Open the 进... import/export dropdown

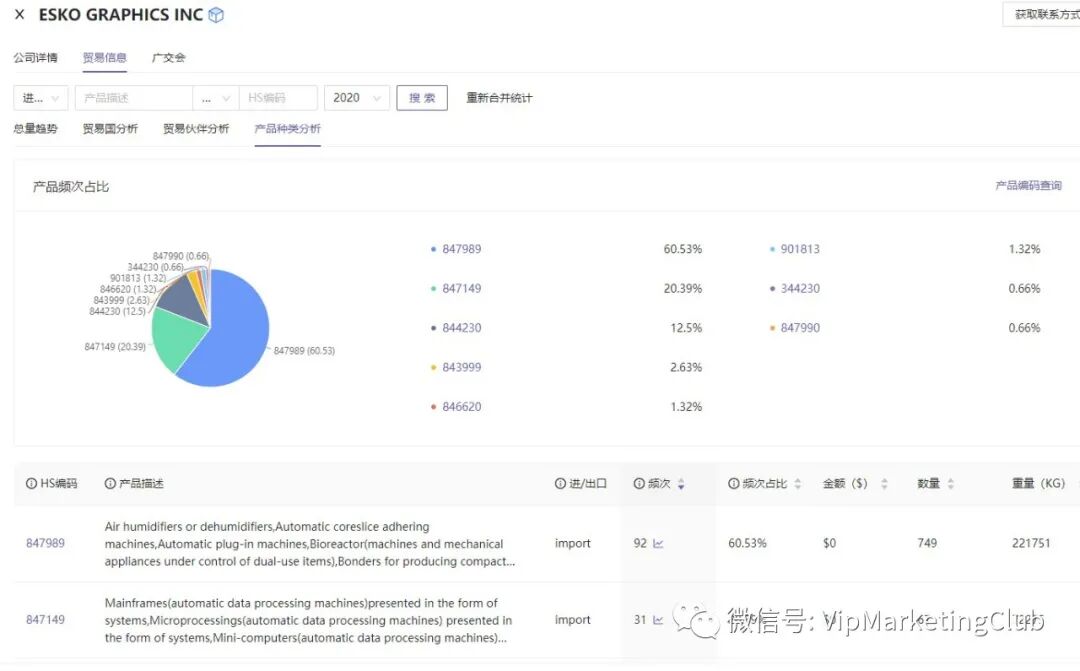(x=41, y=98)
